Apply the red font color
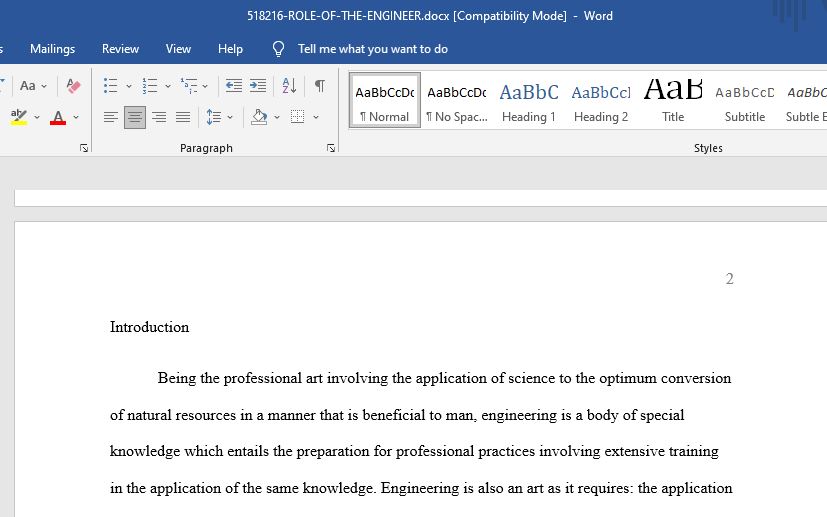 click(x=58, y=117)
